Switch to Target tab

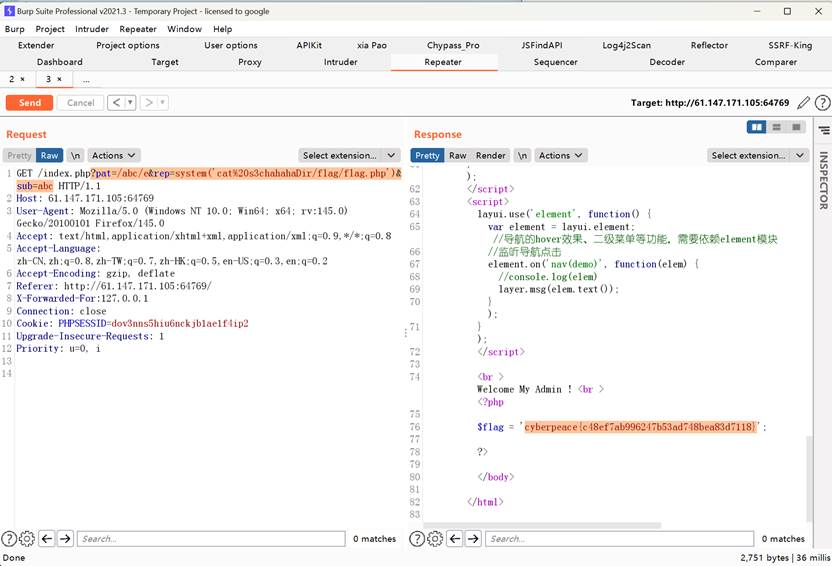coord(164,62)
